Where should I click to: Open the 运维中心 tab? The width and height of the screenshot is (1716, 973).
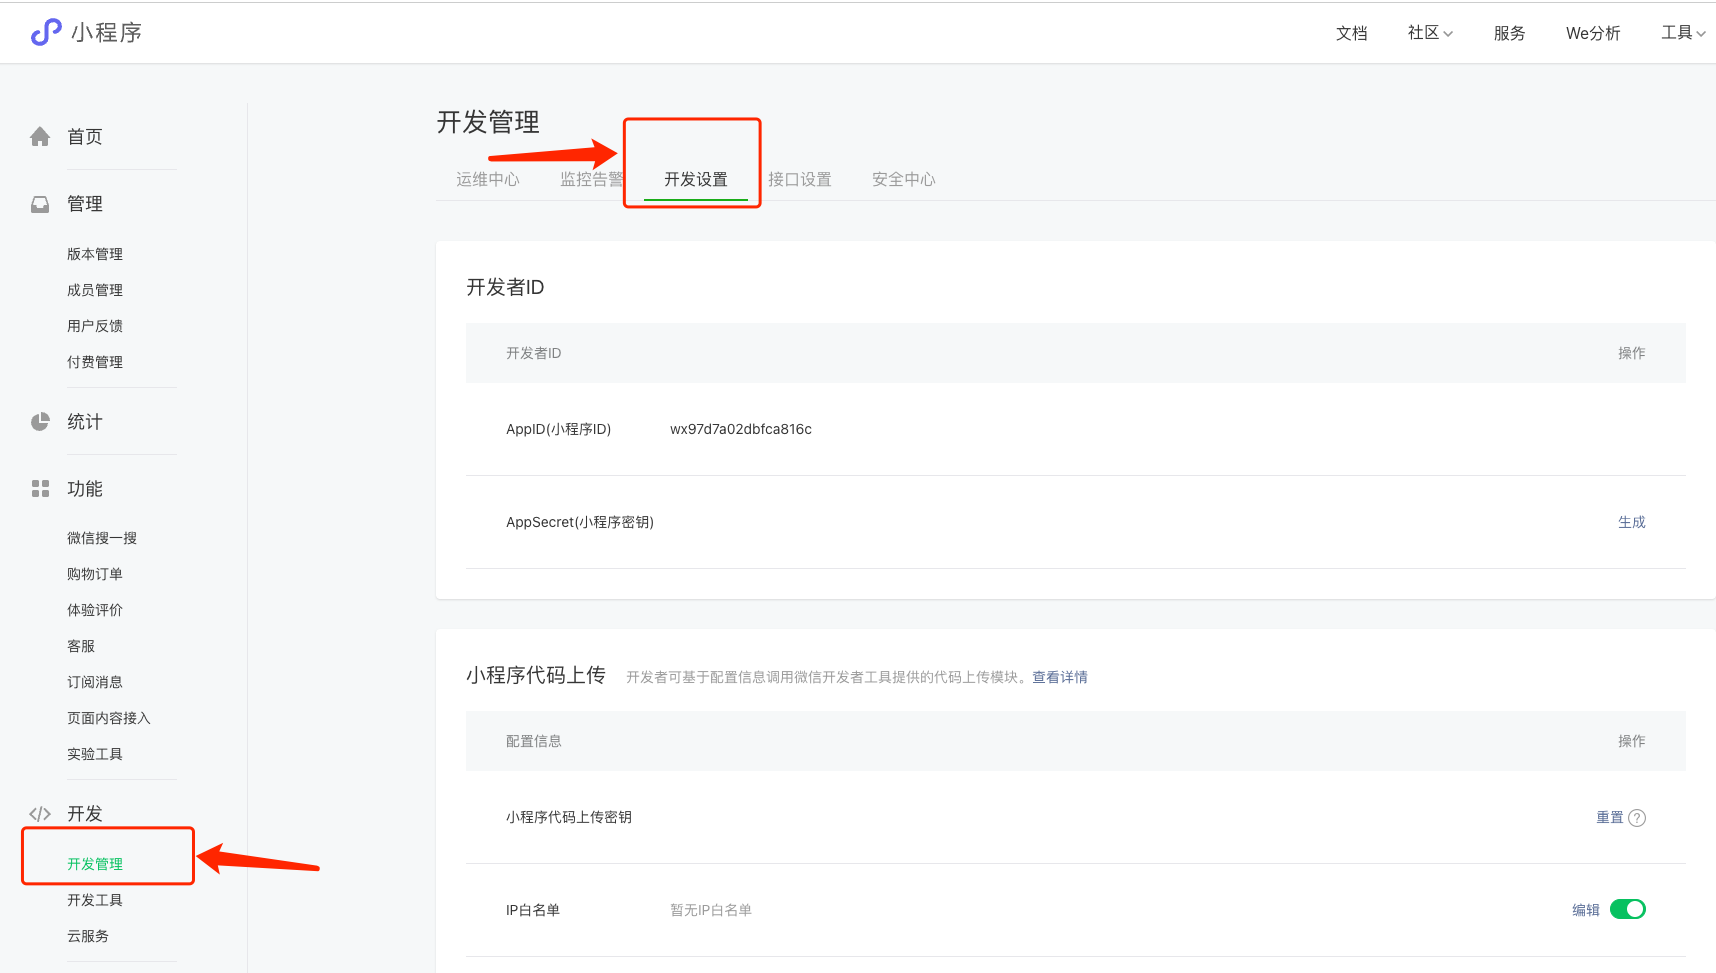(x=488, y=179)
